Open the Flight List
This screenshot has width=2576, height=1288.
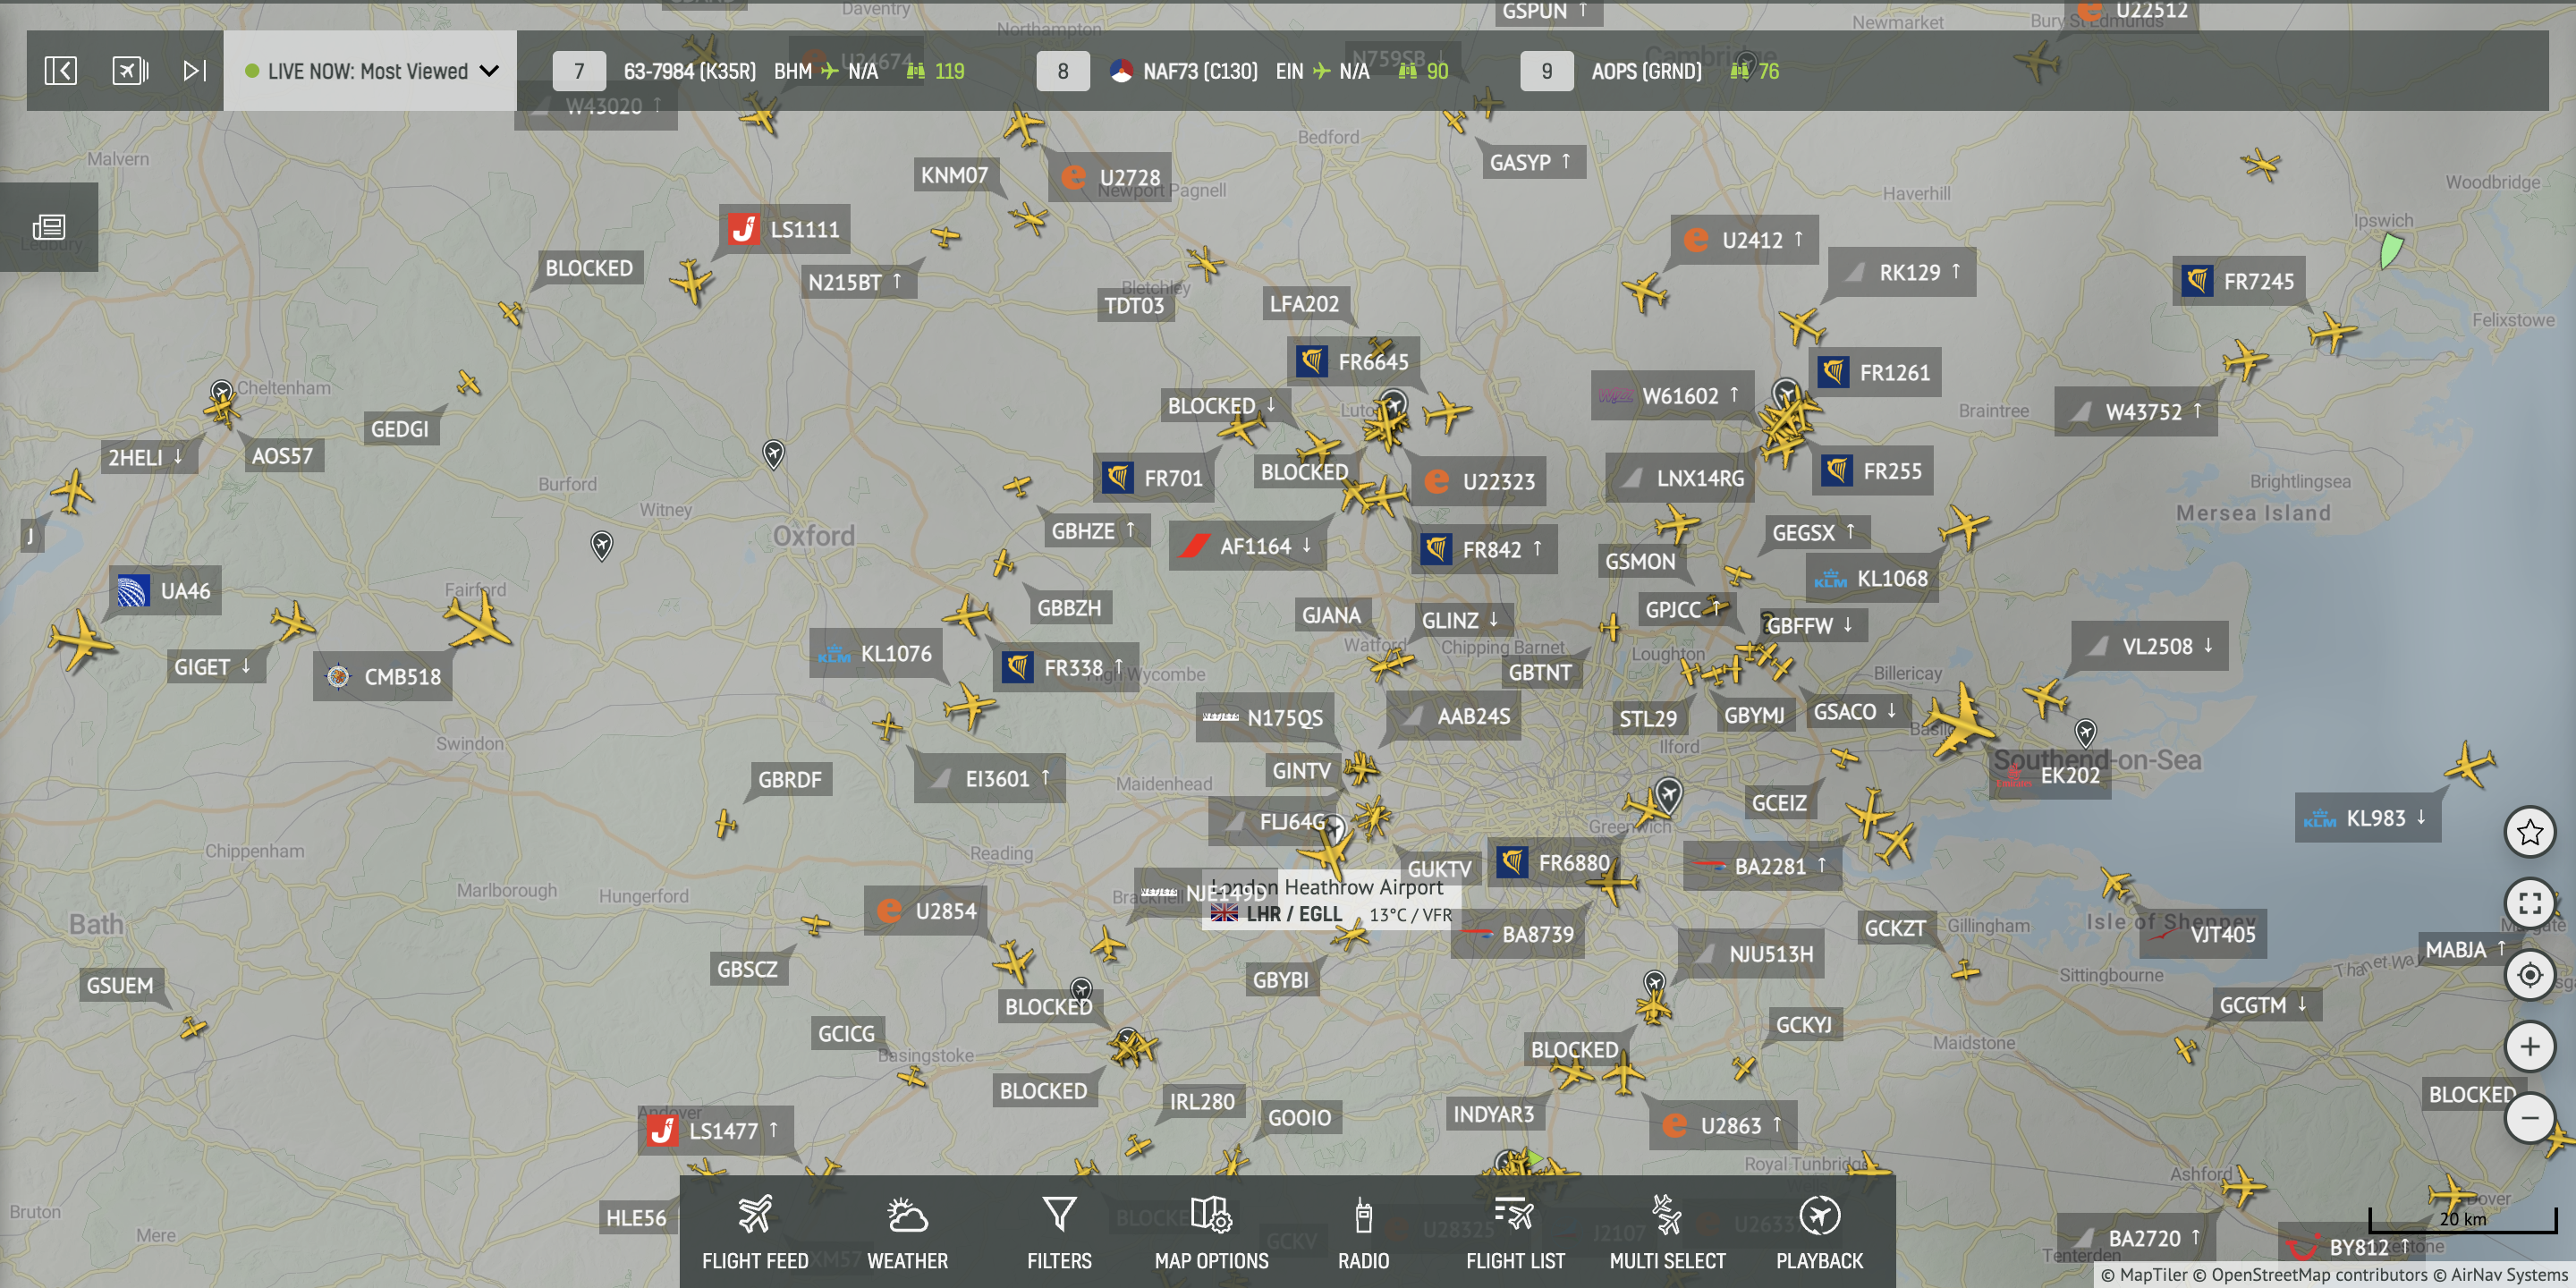[1515, 1232]
